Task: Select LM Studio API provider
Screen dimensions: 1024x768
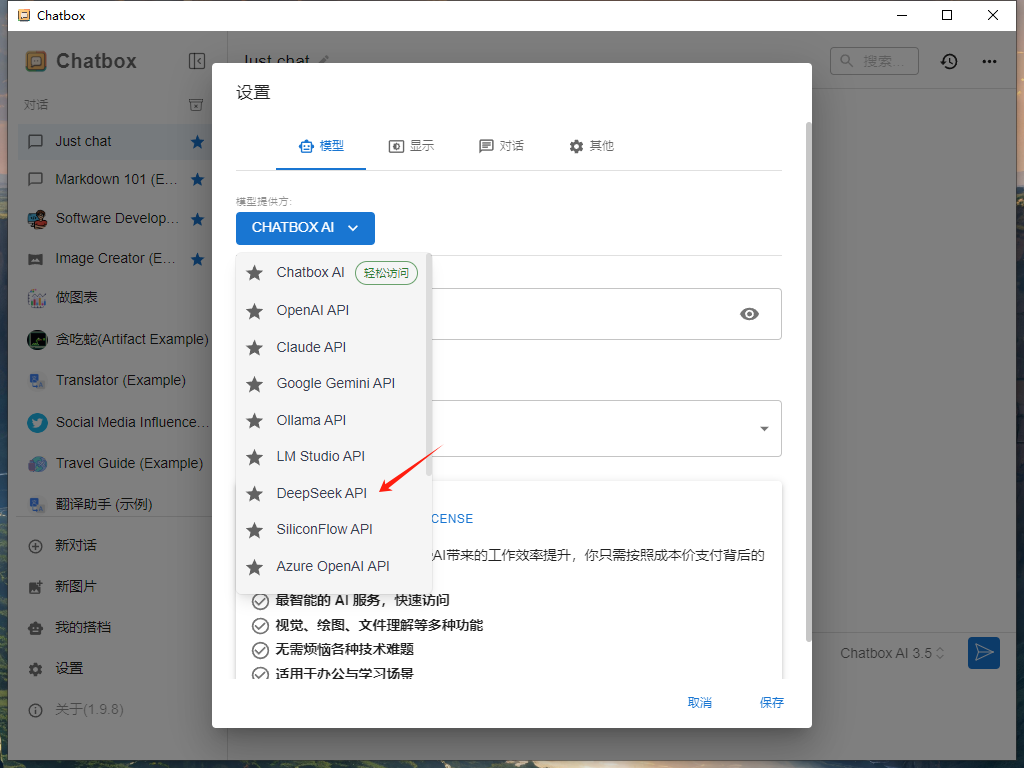Action: (331, 456)
